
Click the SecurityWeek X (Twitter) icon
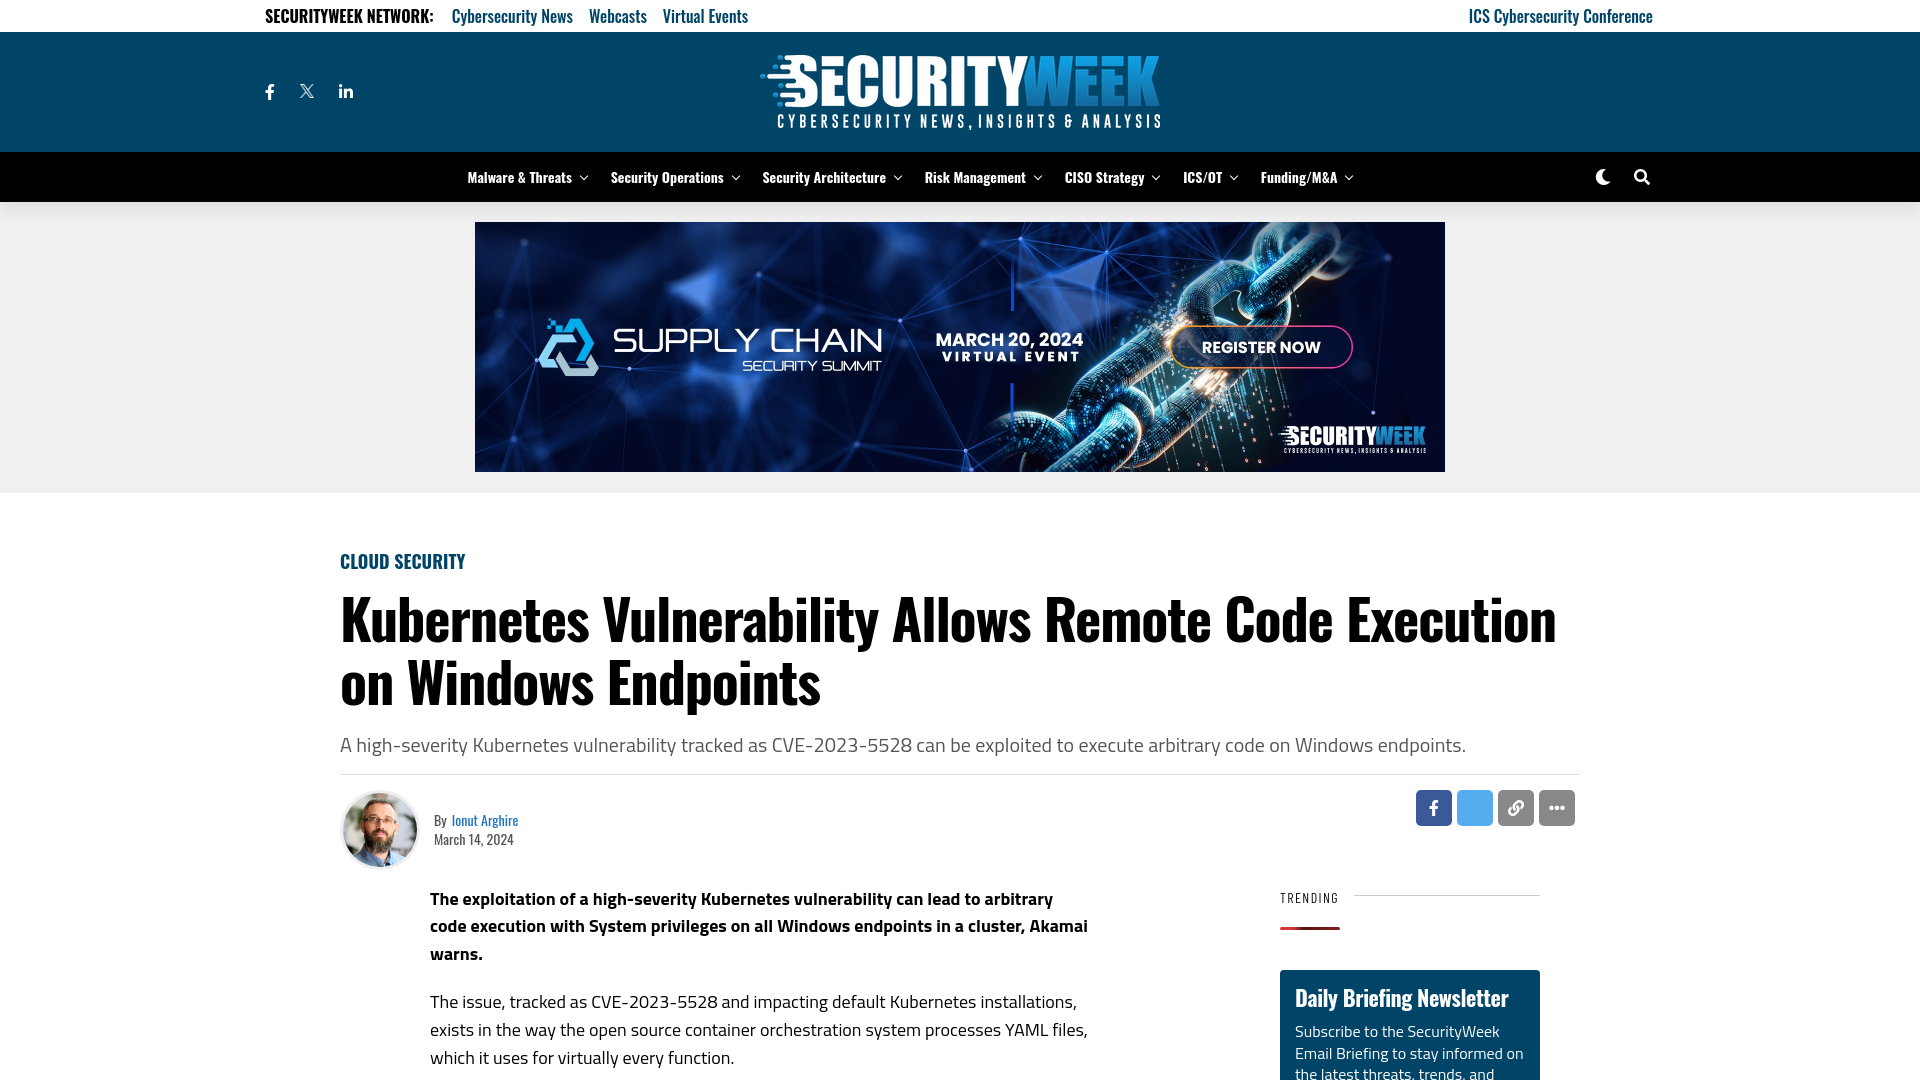click(x=307, y=91)
